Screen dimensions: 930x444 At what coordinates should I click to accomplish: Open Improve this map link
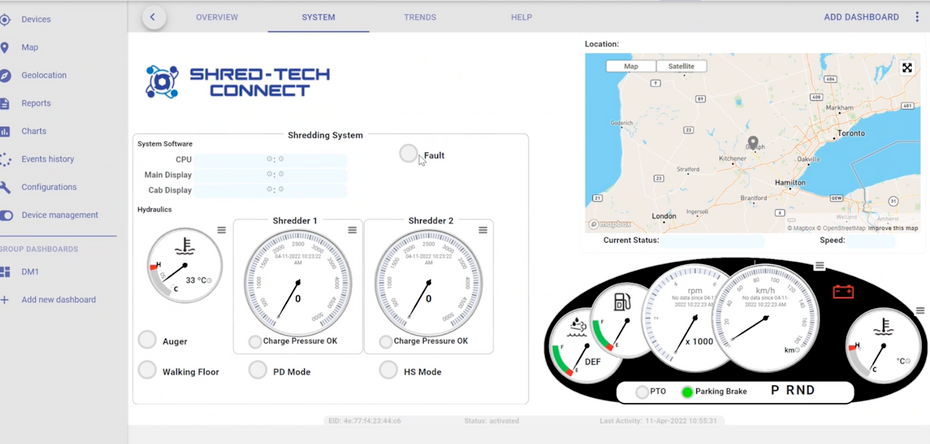[x=893, y=228]
